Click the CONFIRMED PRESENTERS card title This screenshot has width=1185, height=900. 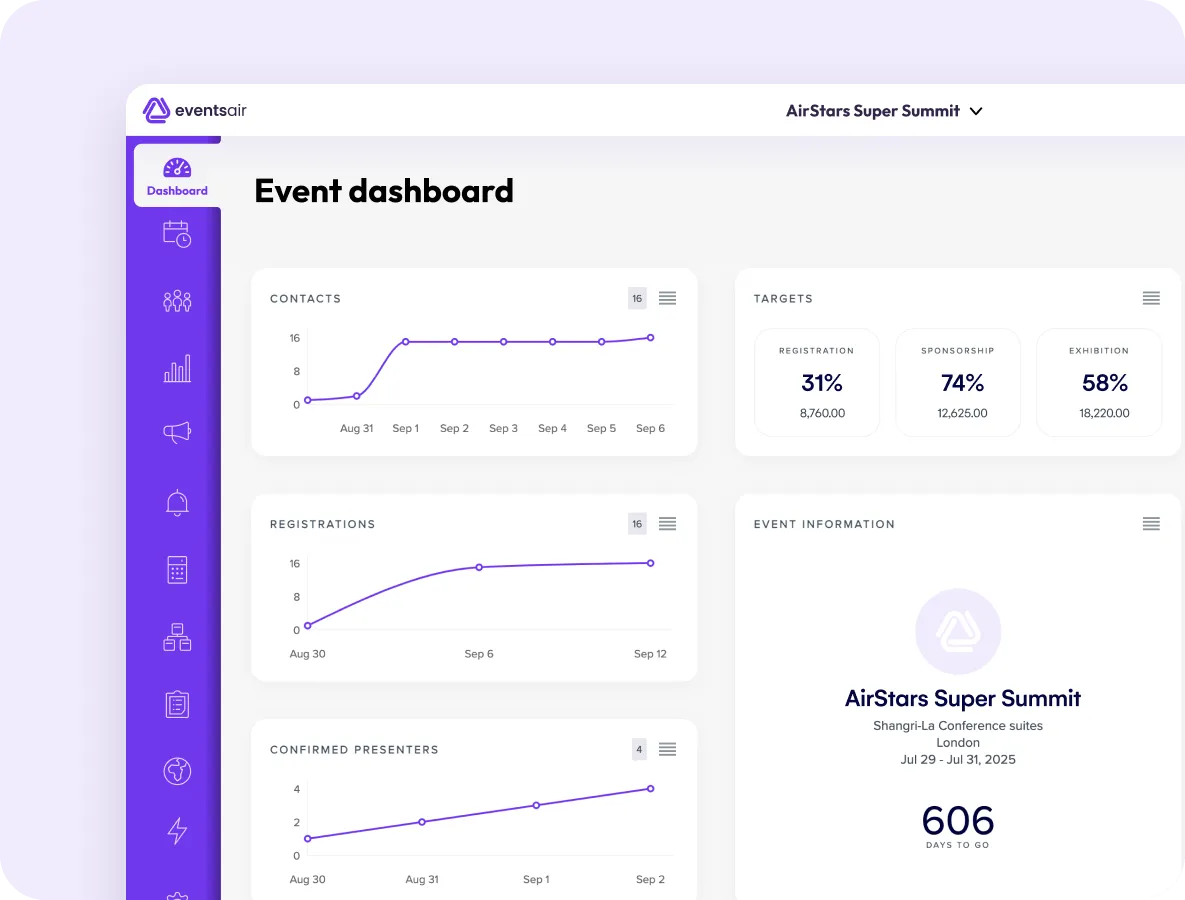(x=354, y=749)
